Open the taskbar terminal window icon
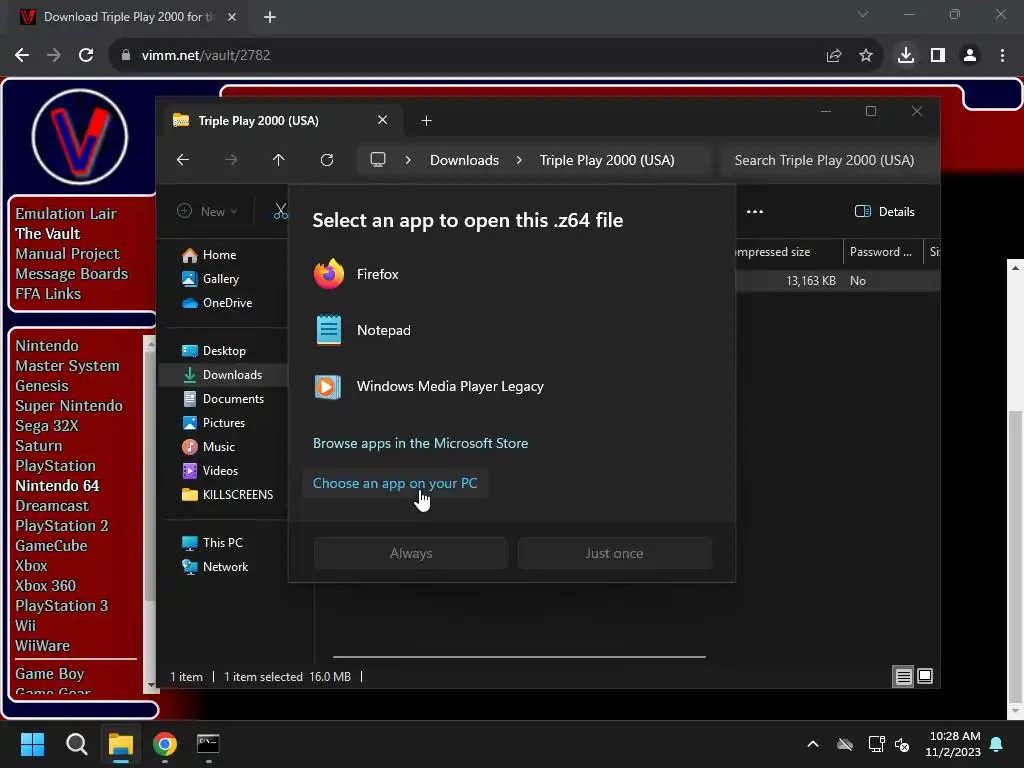The image size is (1024, 768). (x=208, y=744)
